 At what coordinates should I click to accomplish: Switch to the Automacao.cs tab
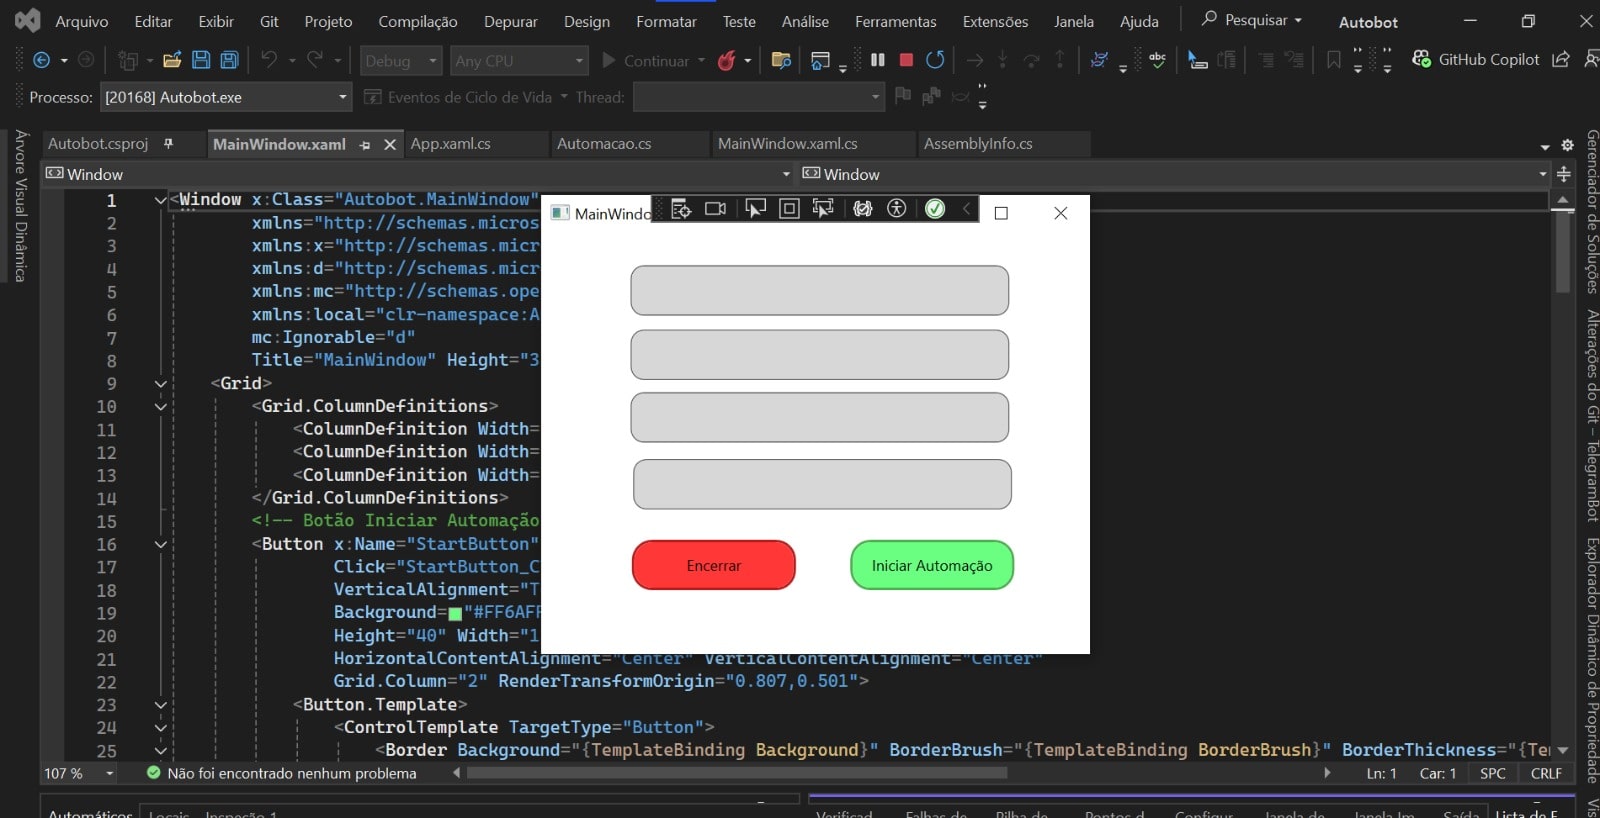click(x=604, y=144)
